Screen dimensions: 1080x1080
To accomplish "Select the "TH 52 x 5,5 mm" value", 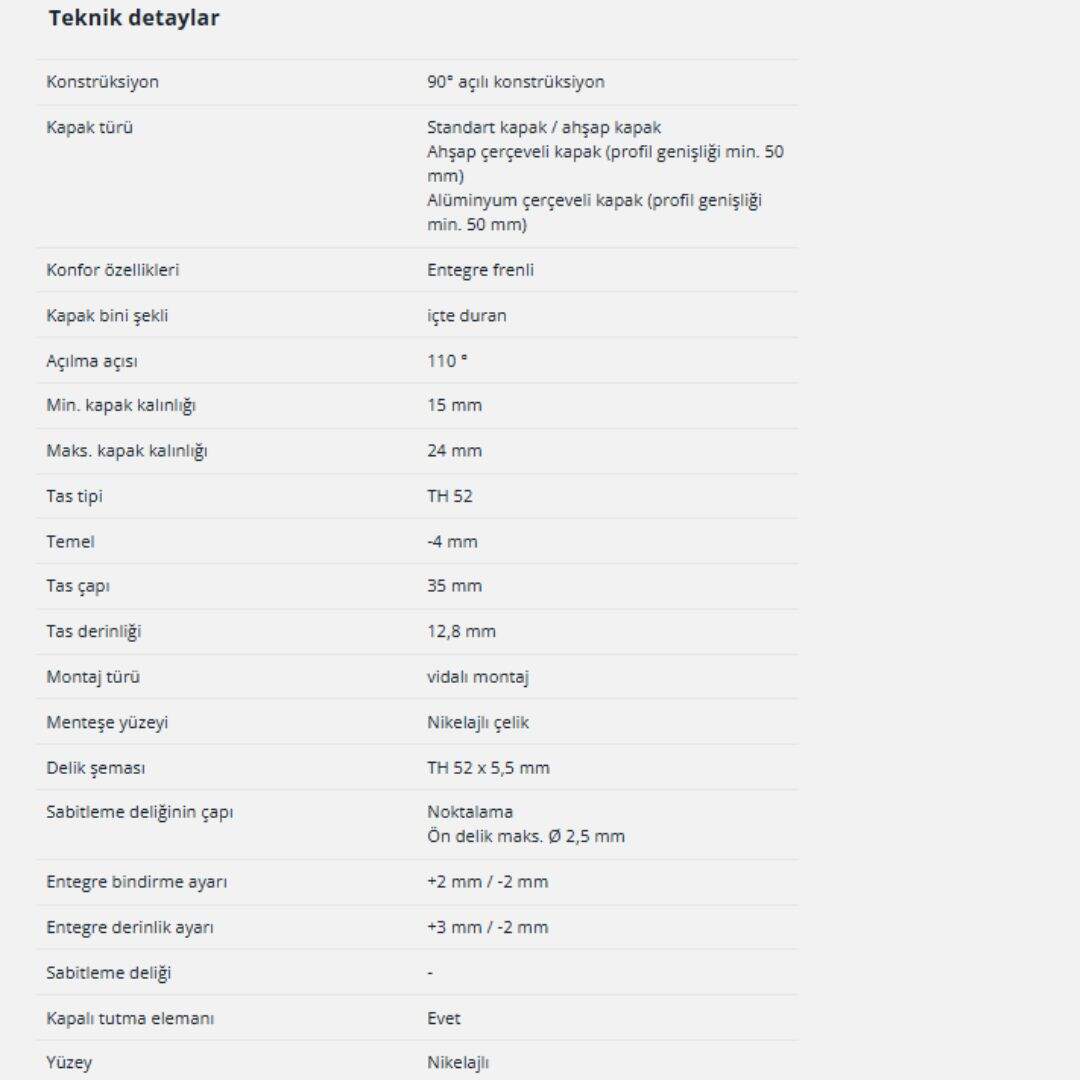I will 488,768.
